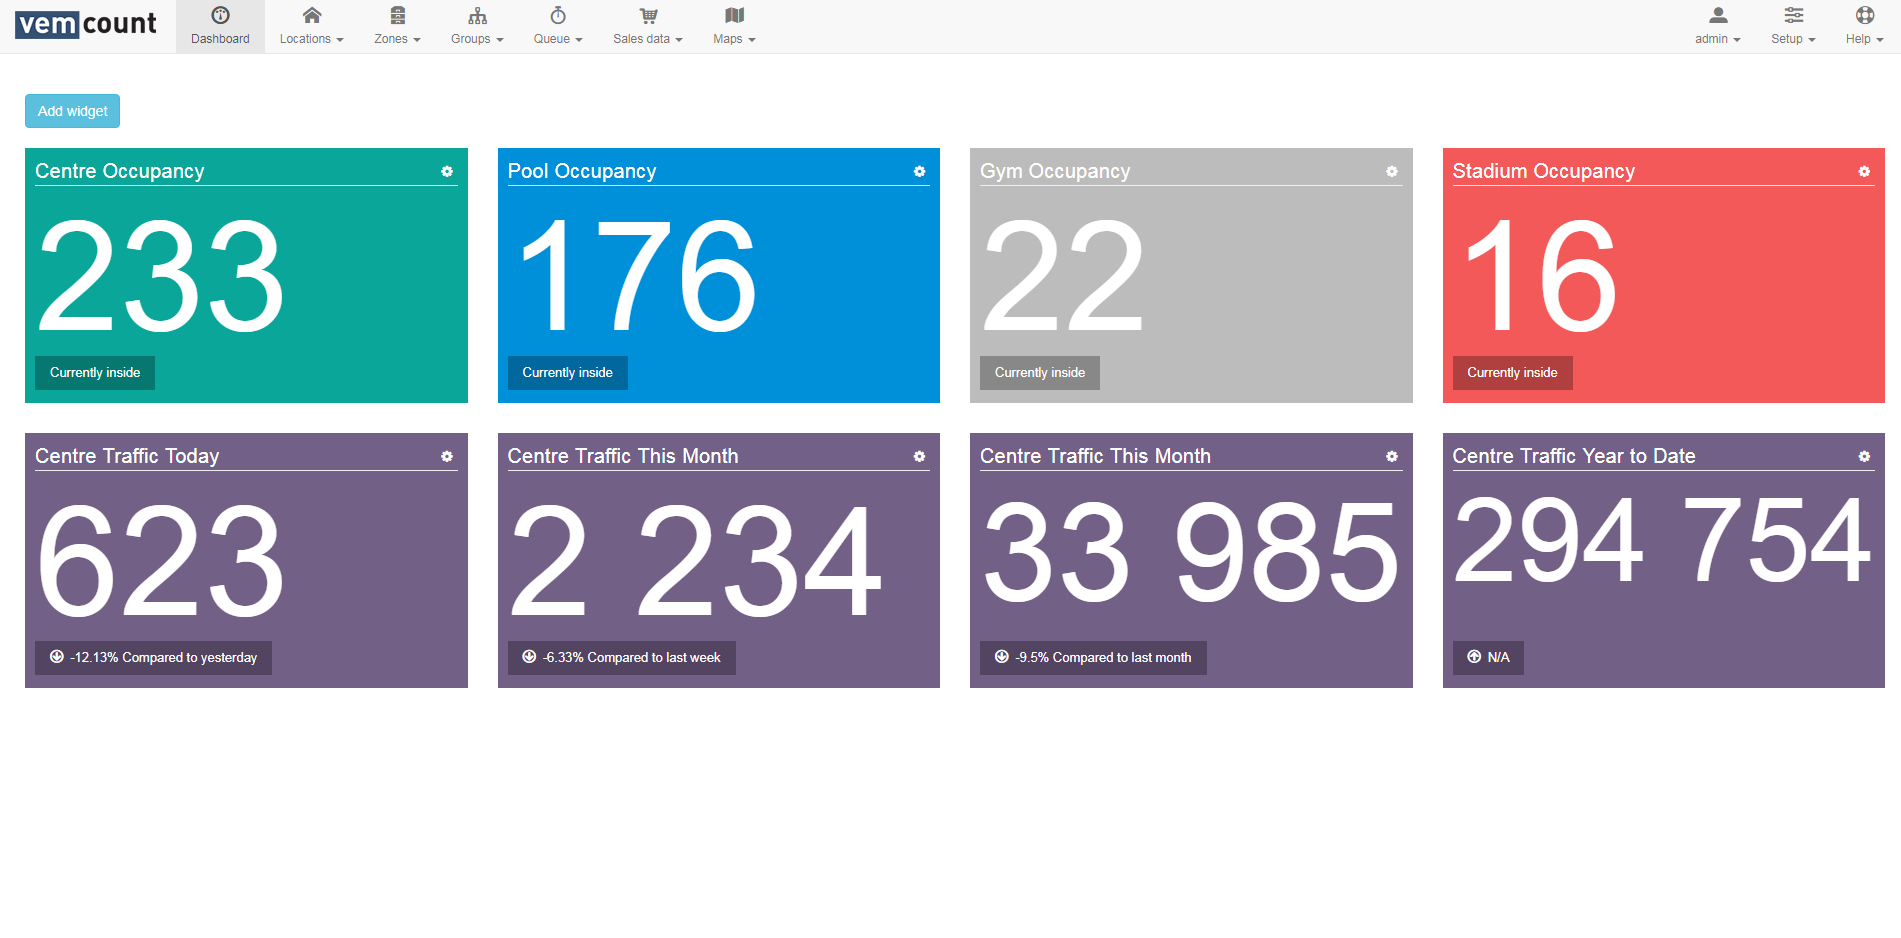Click the 2 234 traffic value
Screen dimensions: 1901x938
pos(697,561)
